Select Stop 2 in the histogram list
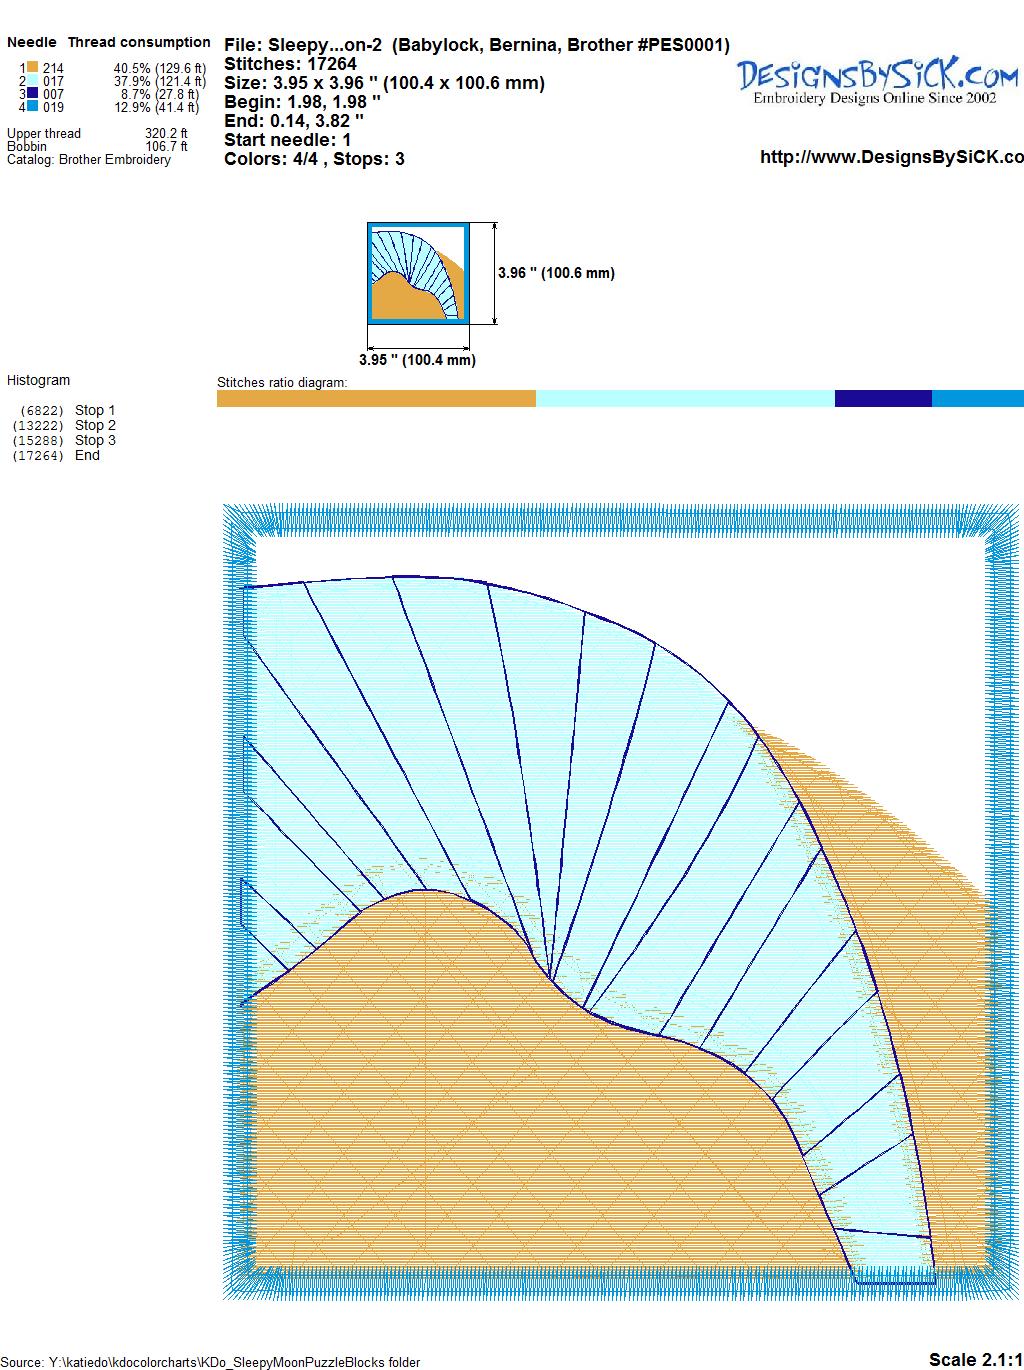The width and height of the screenshot is (1024, 1370). click(x=95, y=425)
